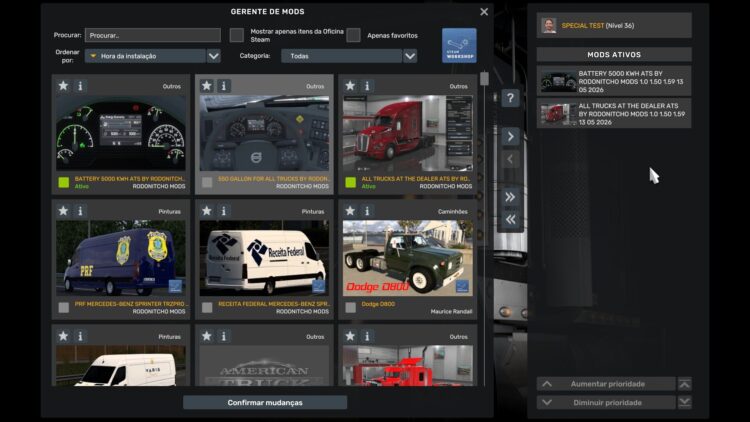Screen dimensions: 750x422
Task: Favorite the 550 Gallon mod star
Action: [x=207, y=86]
